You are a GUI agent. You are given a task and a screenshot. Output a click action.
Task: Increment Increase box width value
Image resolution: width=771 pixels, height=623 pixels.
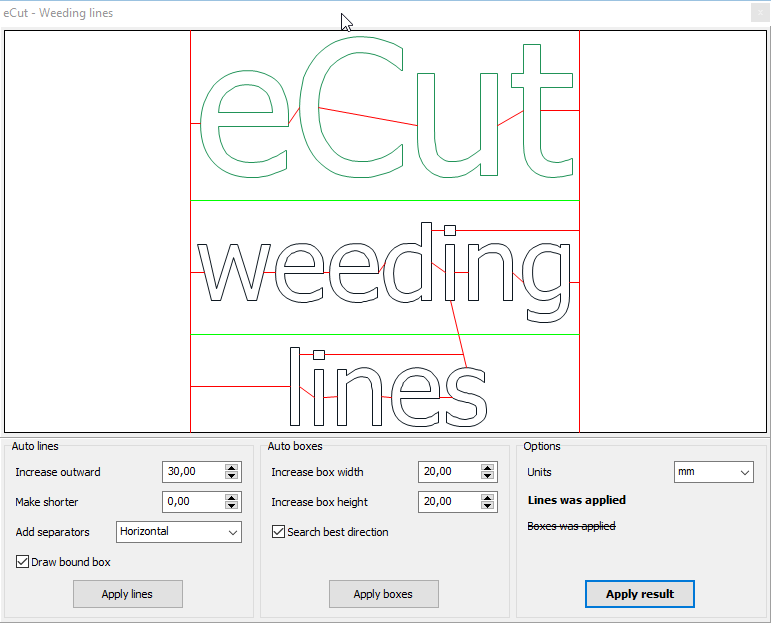487,468
